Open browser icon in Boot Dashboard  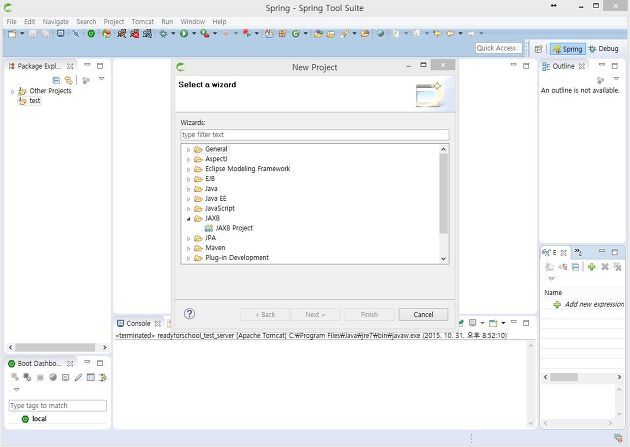coord(53,377)
